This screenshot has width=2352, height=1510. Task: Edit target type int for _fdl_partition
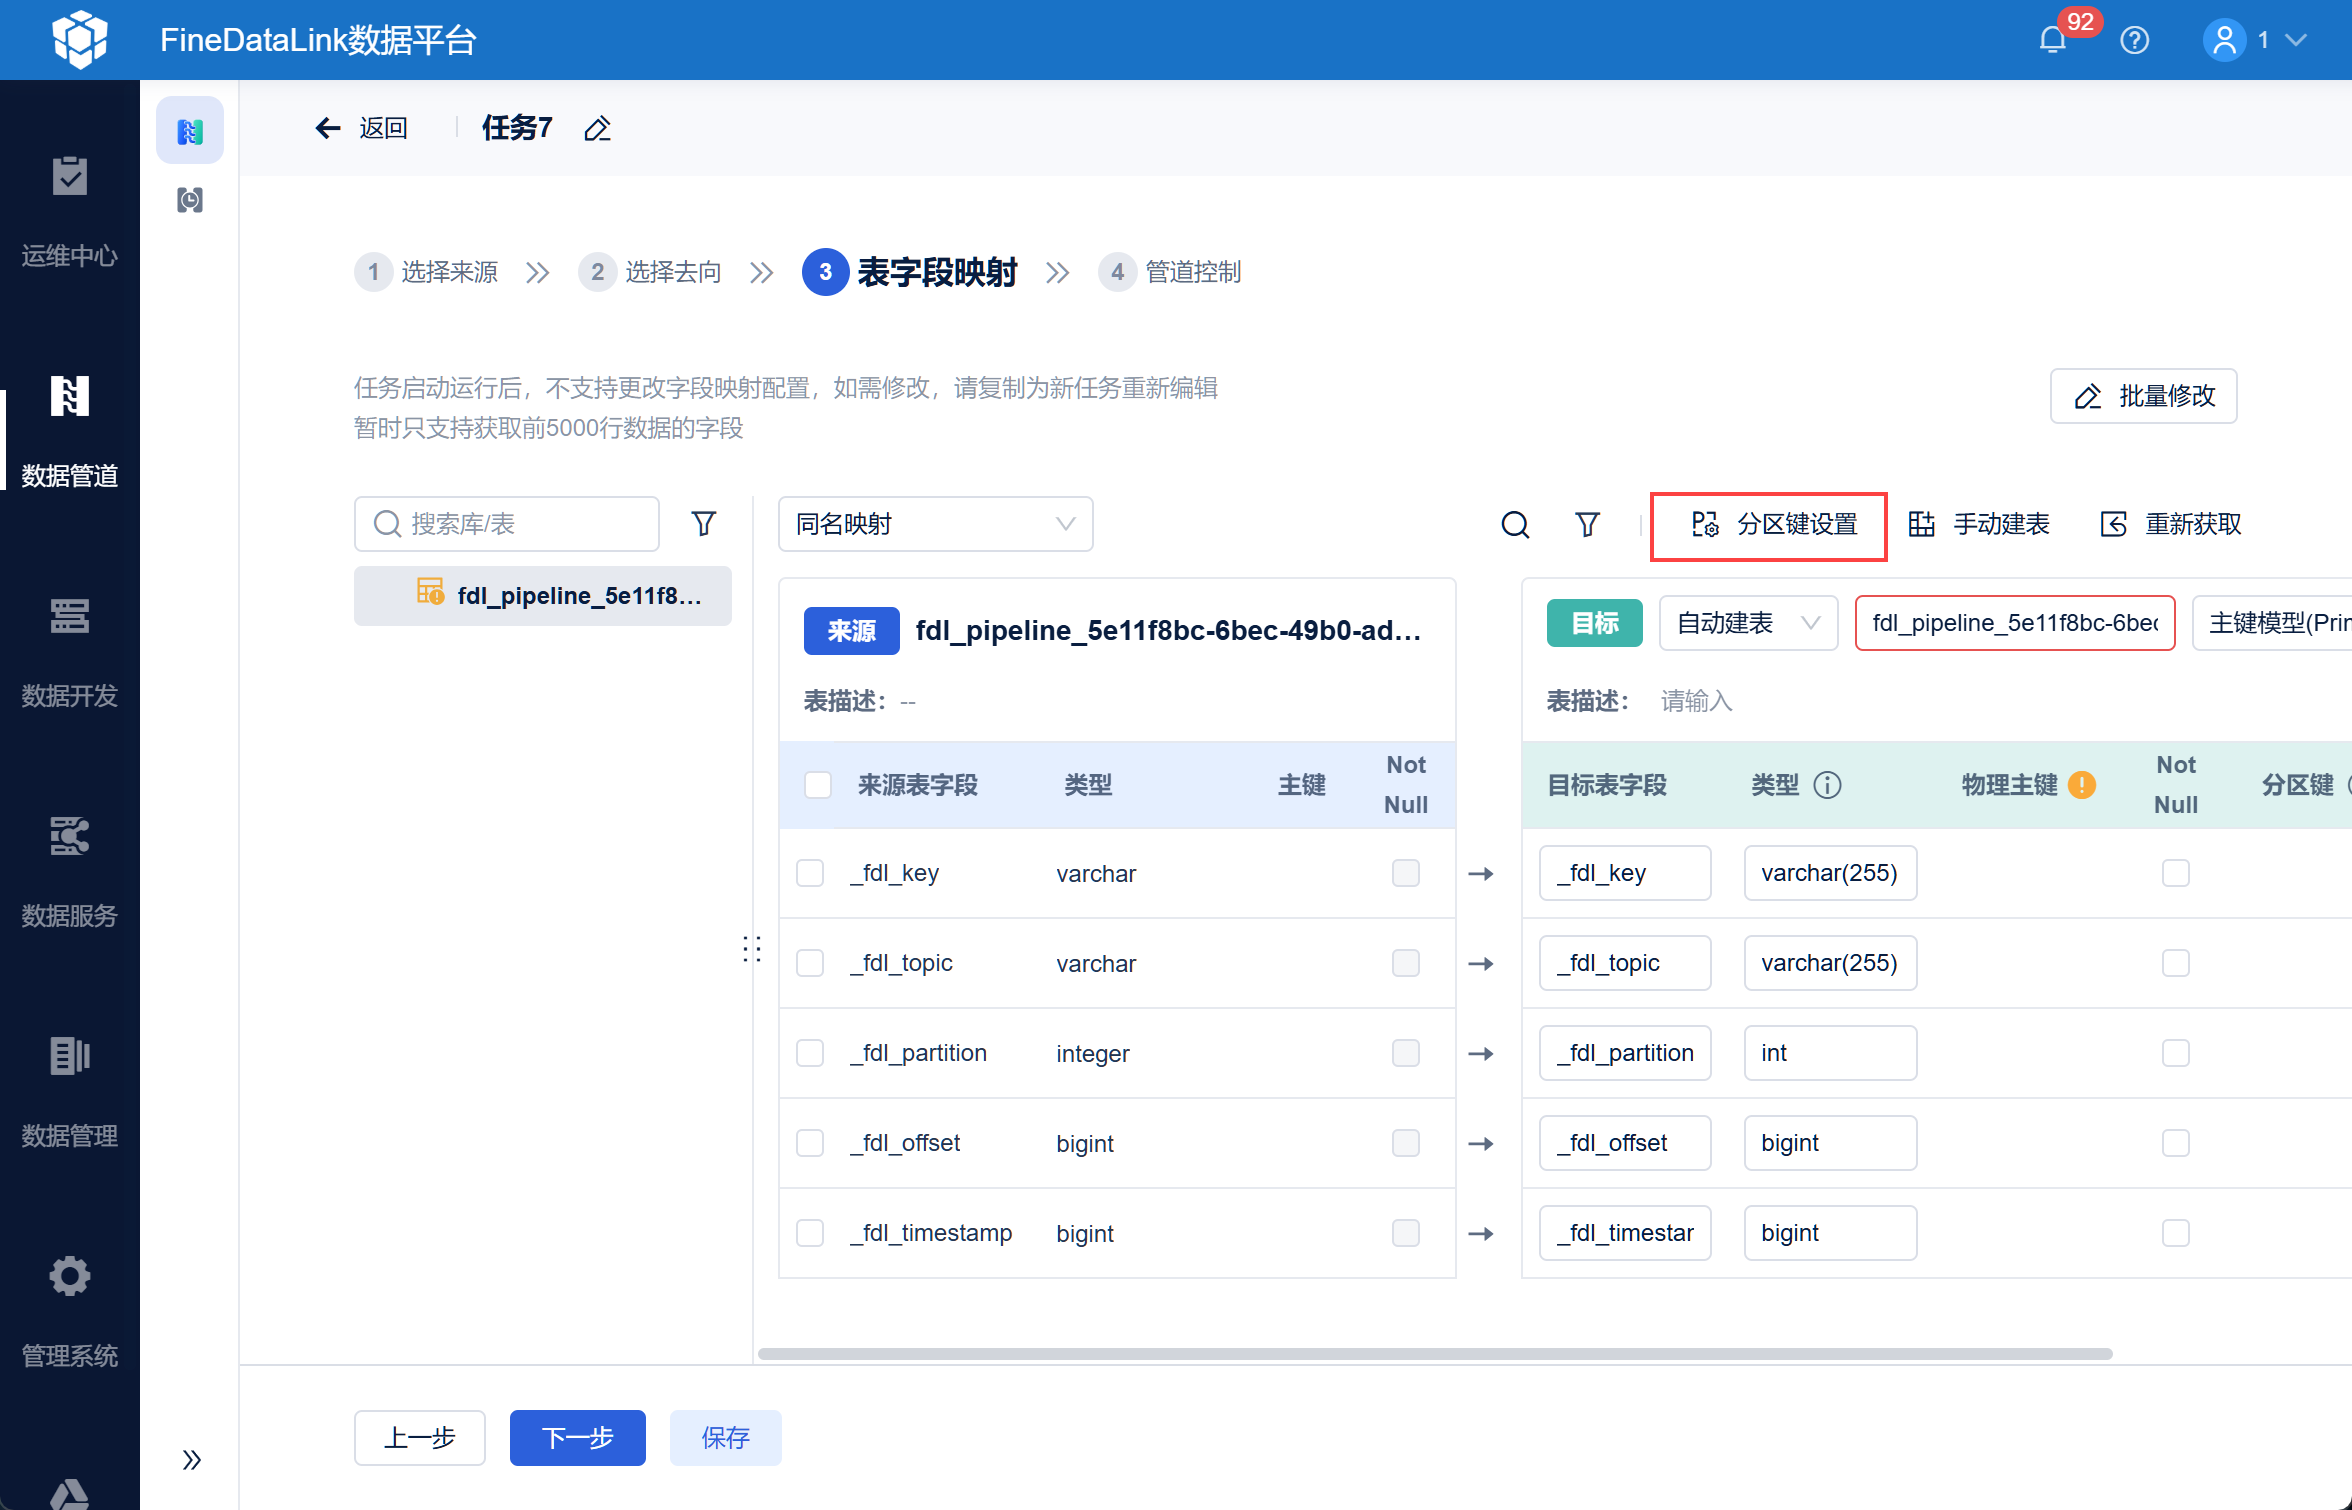tap(1830, 1053)
